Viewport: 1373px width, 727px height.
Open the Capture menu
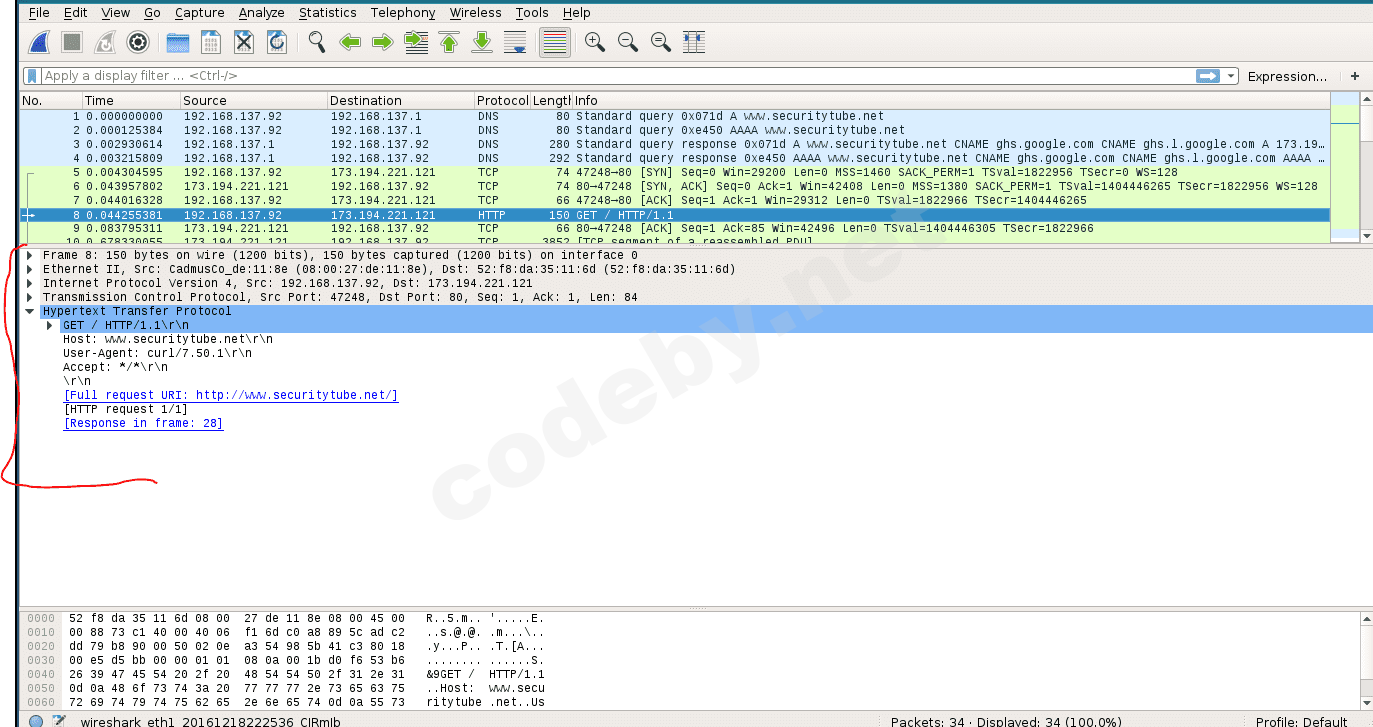click(x=199, y=13)
